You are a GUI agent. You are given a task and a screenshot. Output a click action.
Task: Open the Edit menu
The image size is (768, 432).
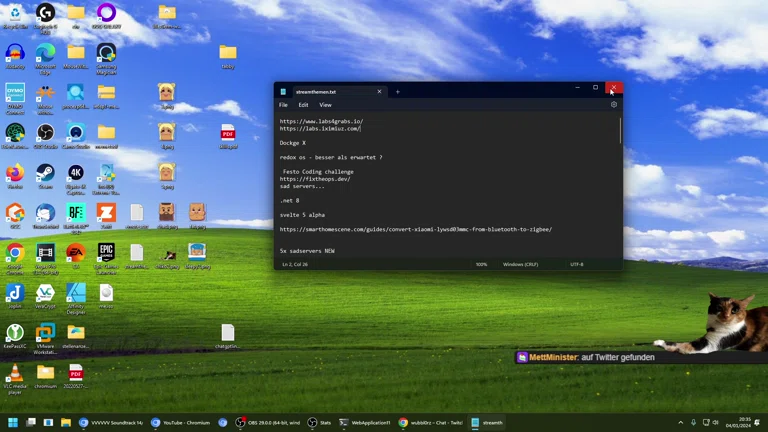(x=303, y=105)
